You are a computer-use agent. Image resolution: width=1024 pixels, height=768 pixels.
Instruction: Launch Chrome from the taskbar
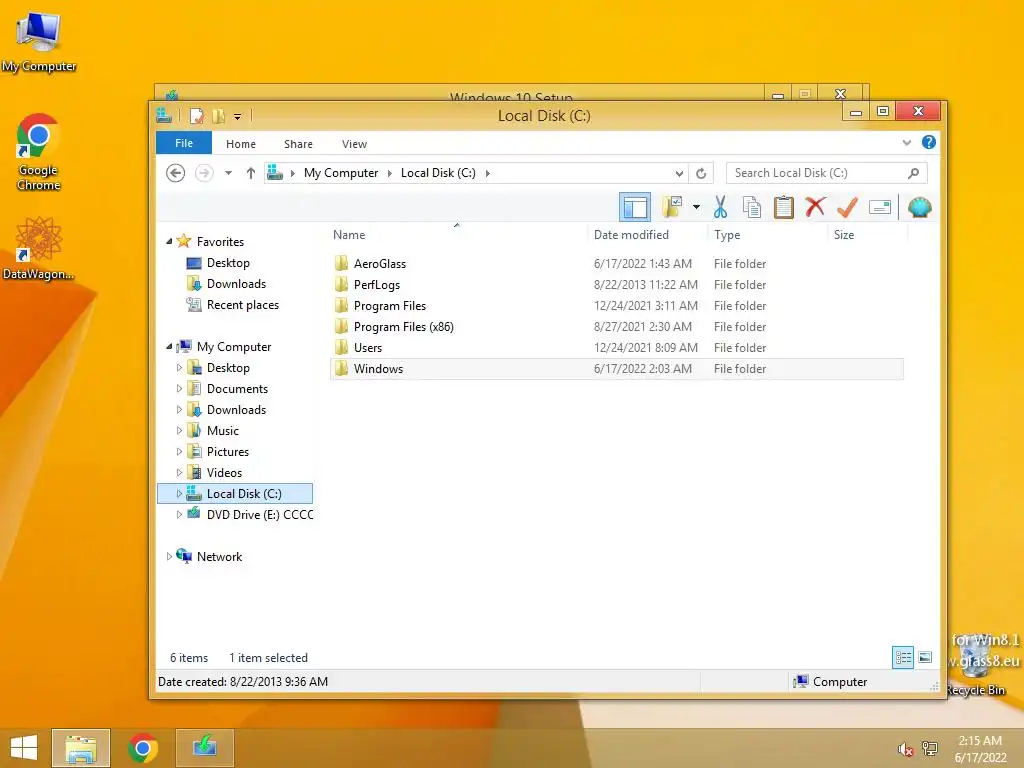click(143, 748)
